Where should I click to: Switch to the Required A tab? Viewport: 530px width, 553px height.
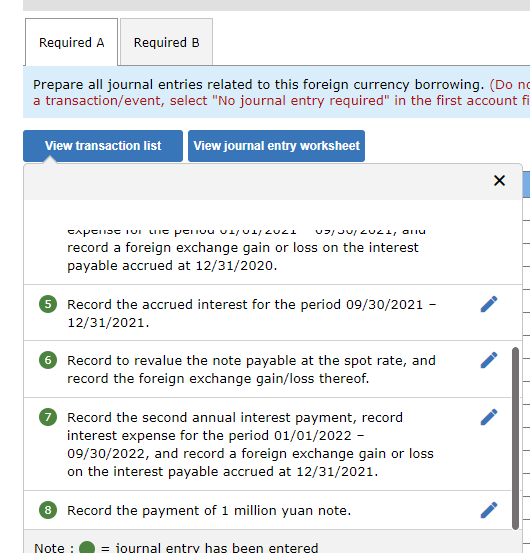[71, 42]
